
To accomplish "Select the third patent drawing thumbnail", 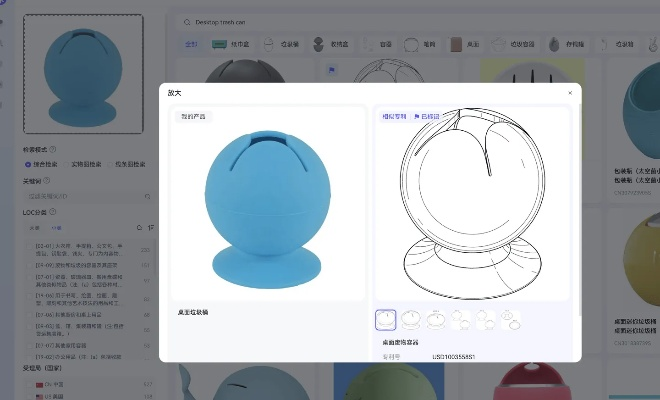I will point(436,319).
